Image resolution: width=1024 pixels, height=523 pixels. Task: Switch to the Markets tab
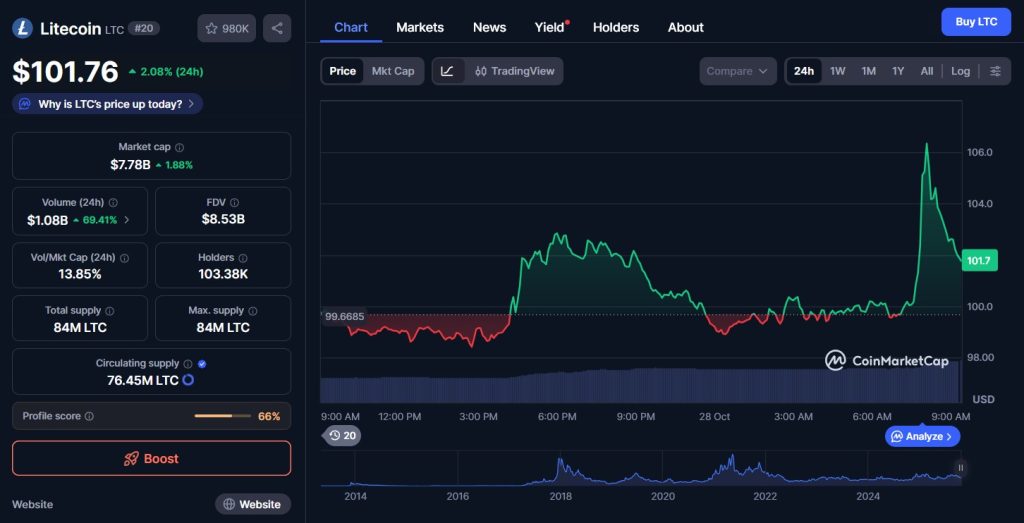[420, 27]
